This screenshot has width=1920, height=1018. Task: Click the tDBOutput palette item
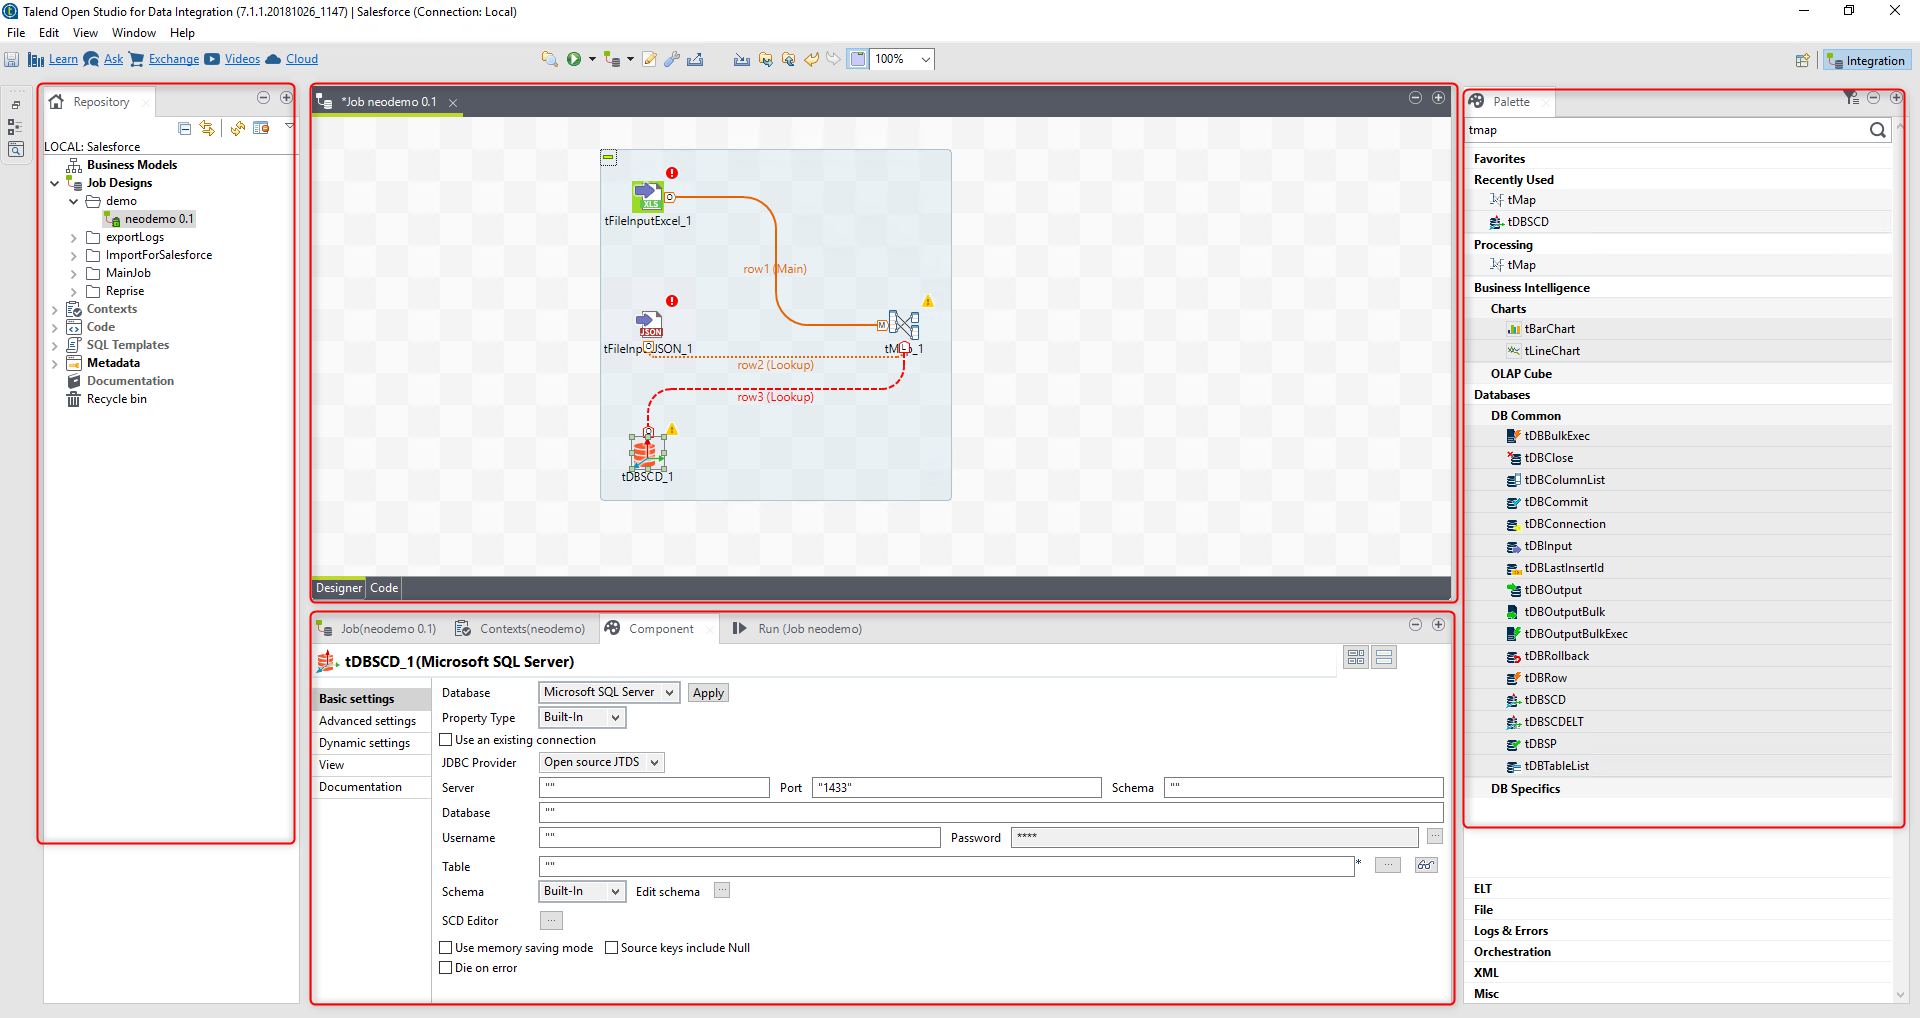click(x=1552, y=590)
